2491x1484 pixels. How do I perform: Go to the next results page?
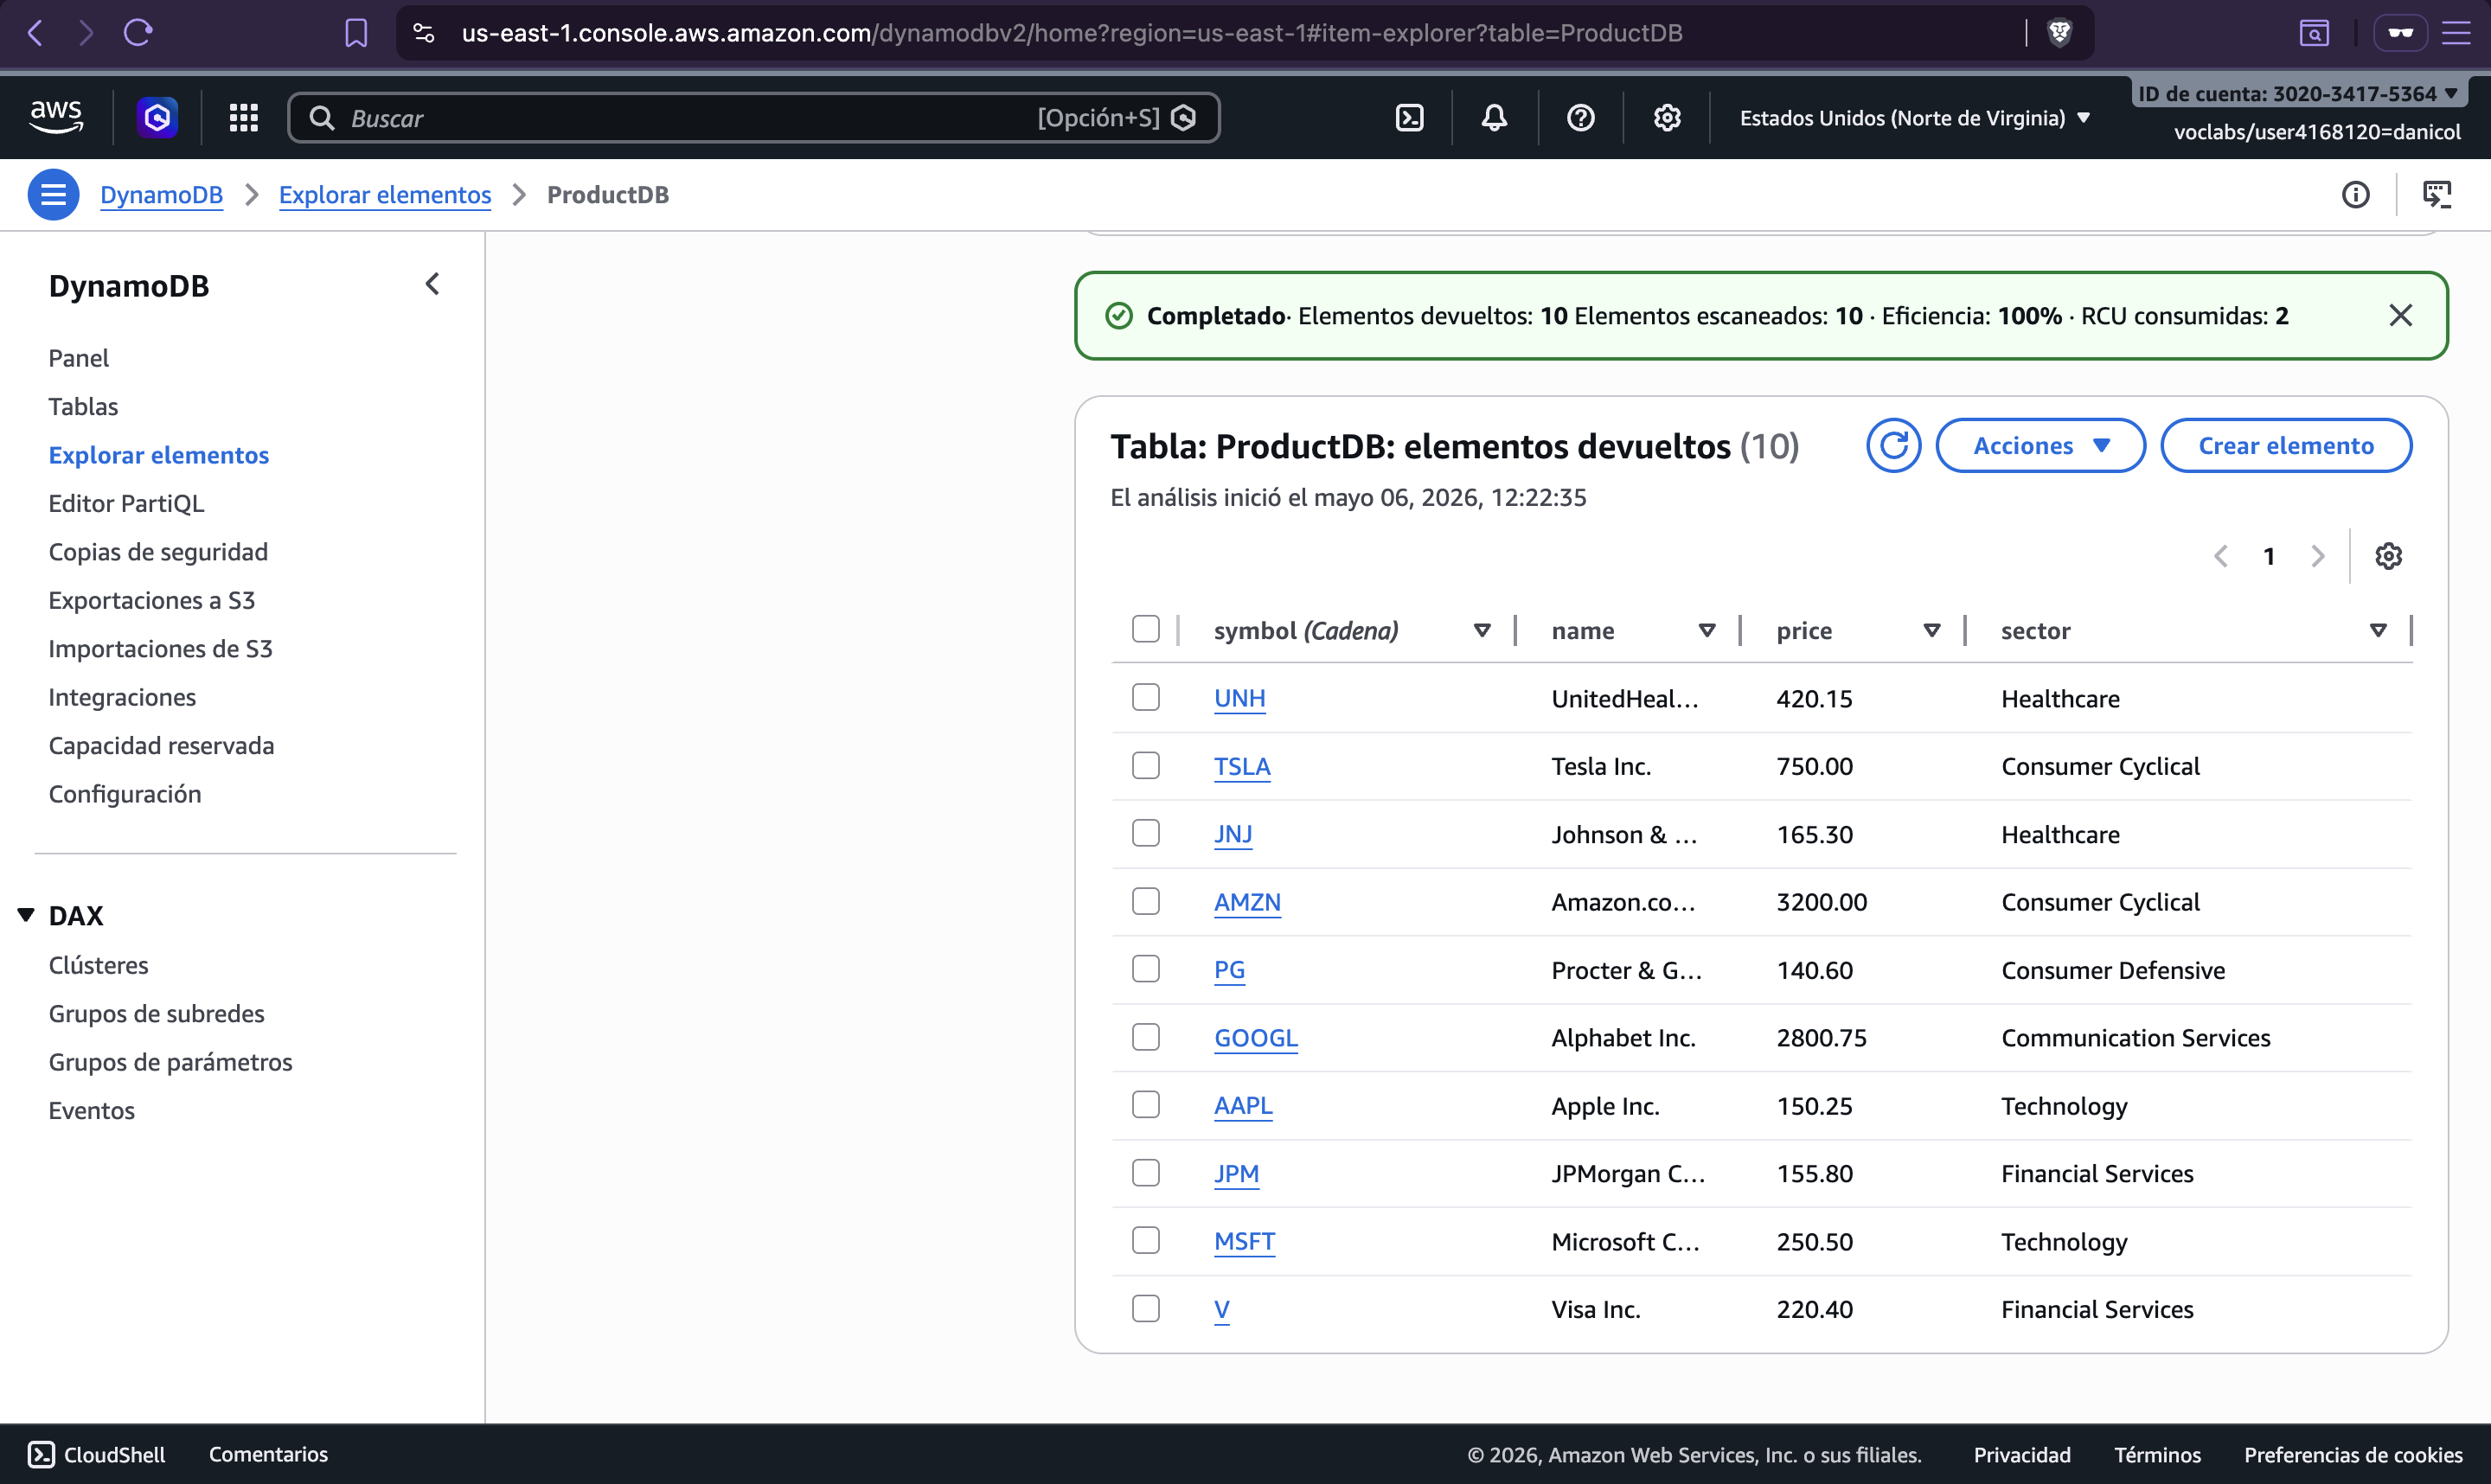click(x=2317, y=556)
